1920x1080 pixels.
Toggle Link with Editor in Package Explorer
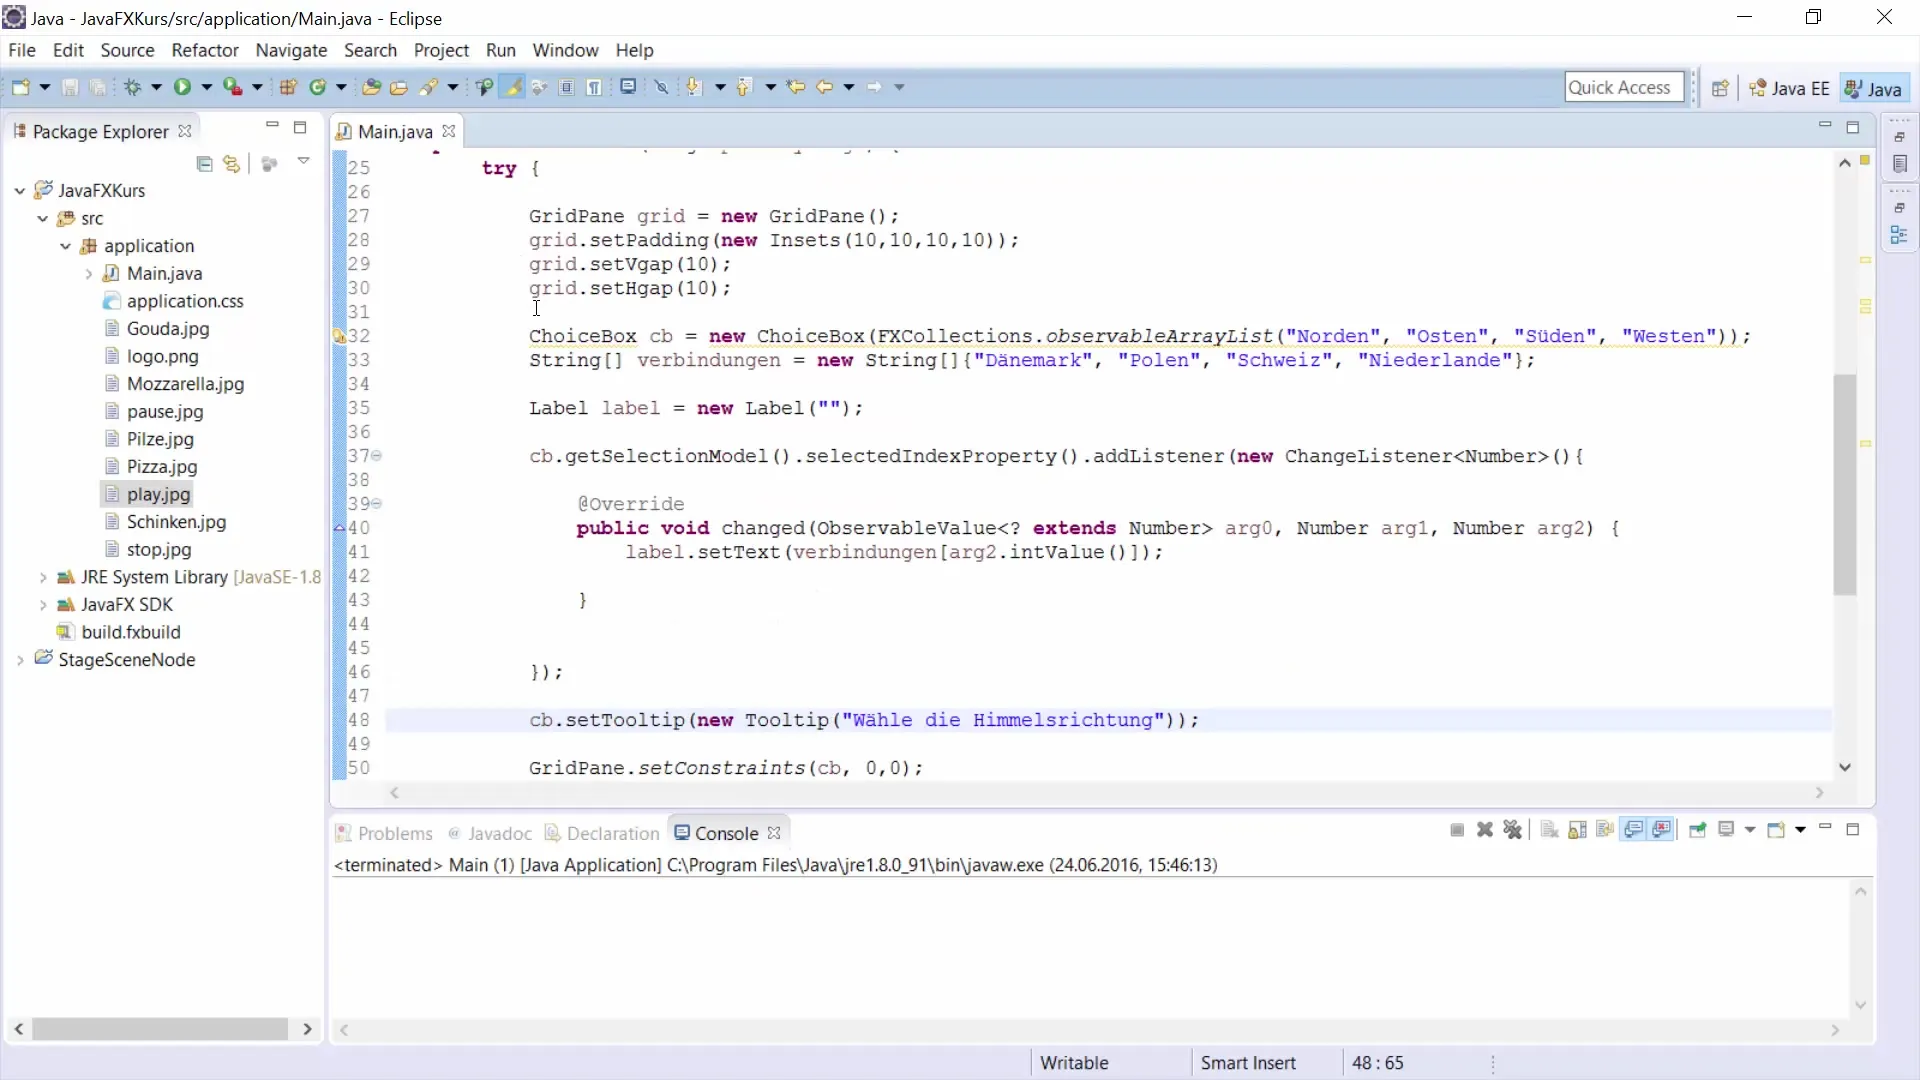point(232,164)
